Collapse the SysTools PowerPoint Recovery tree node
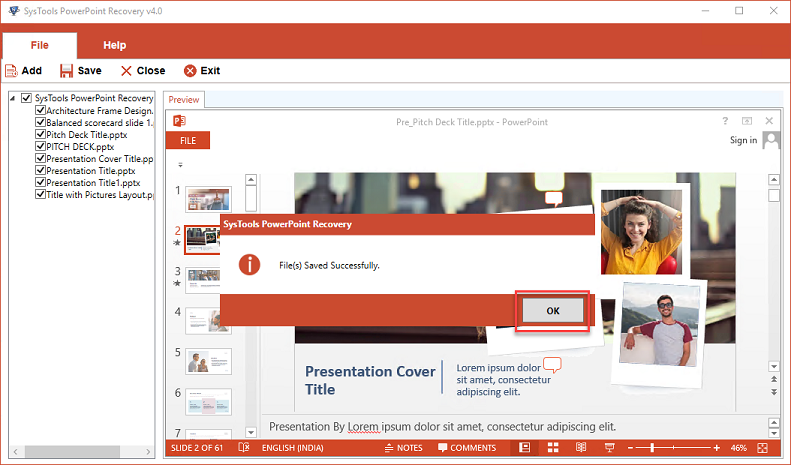Screen dimensions: 791x465 13,98
